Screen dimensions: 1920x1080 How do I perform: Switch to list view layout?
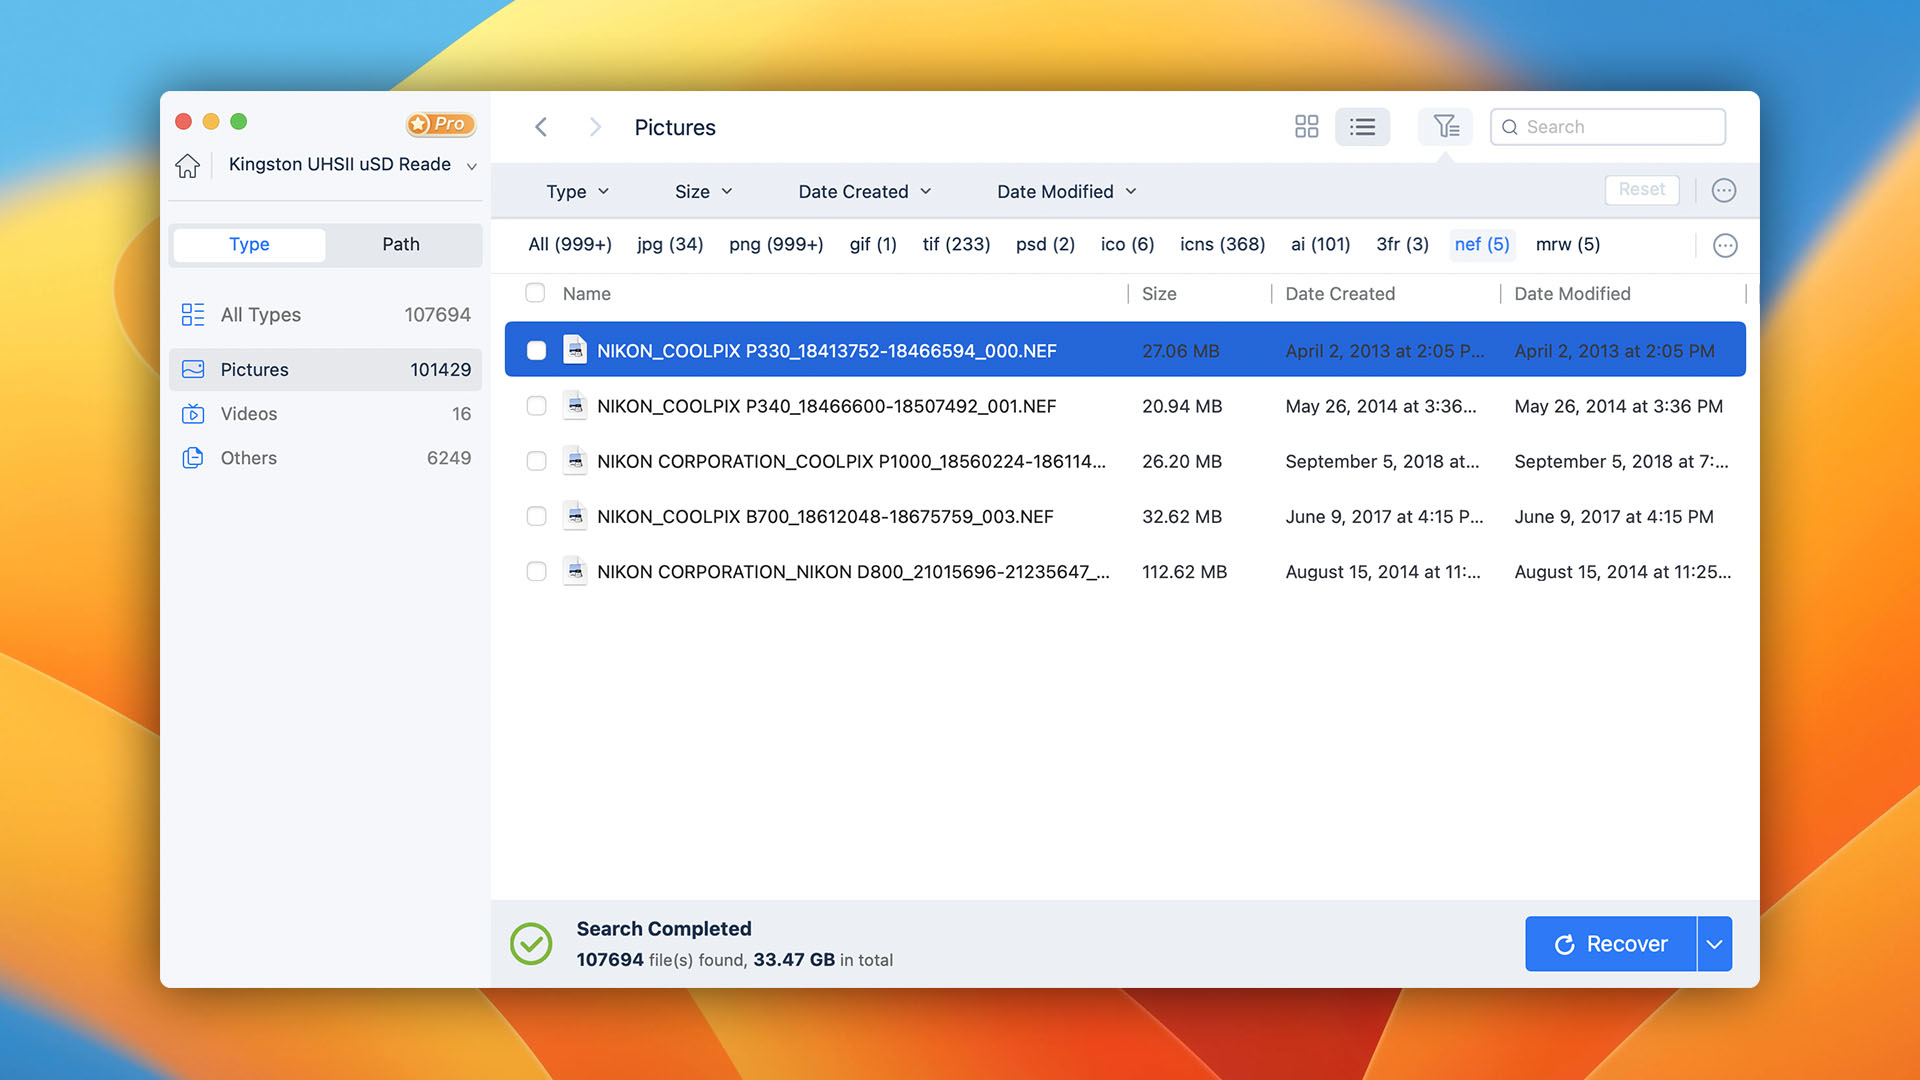pos(1361,127)
